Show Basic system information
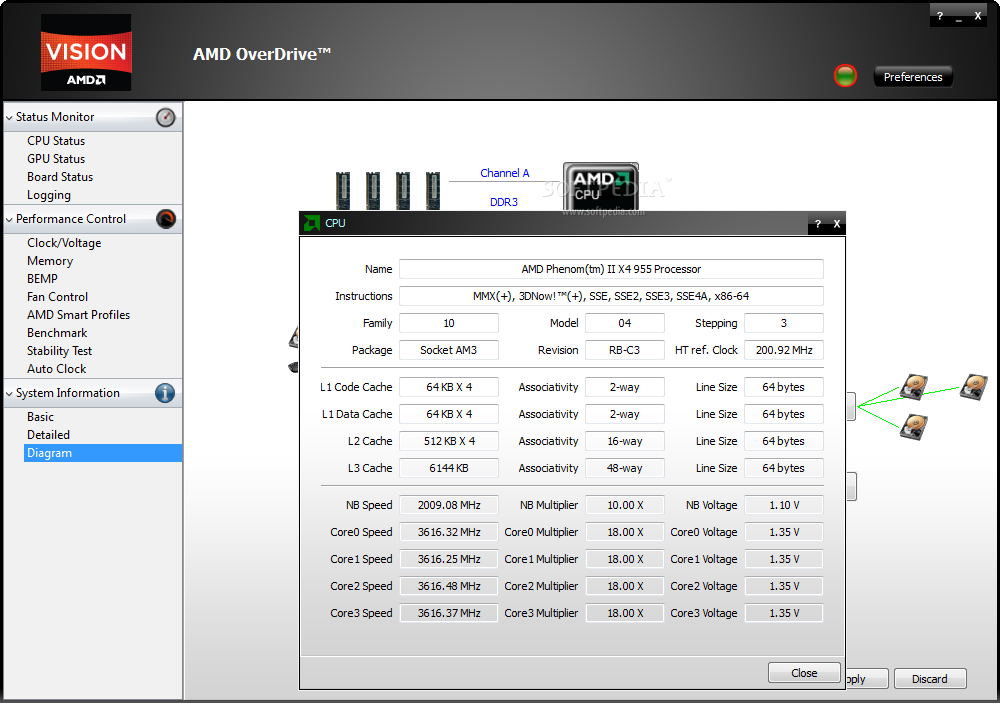The height and width of the screenshot is (710, 1000). click(40, 417)
